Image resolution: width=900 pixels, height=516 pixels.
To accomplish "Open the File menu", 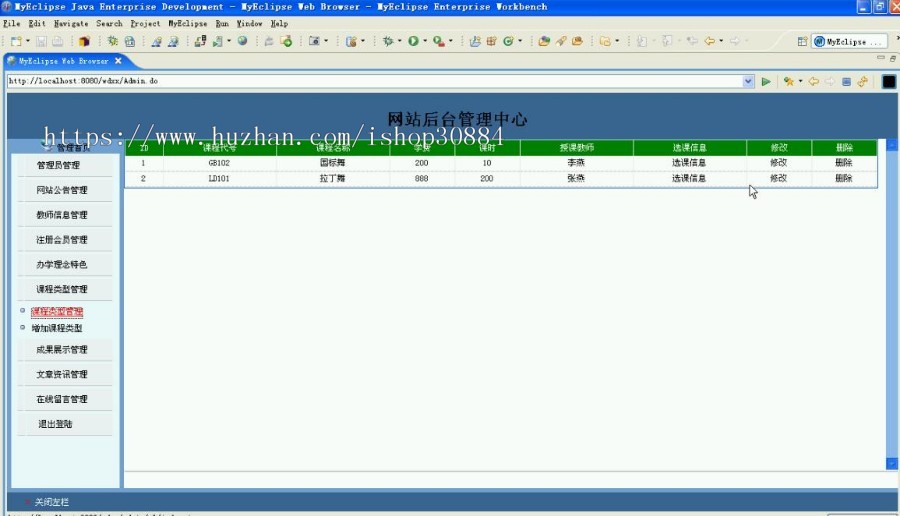I will [11, 24].
